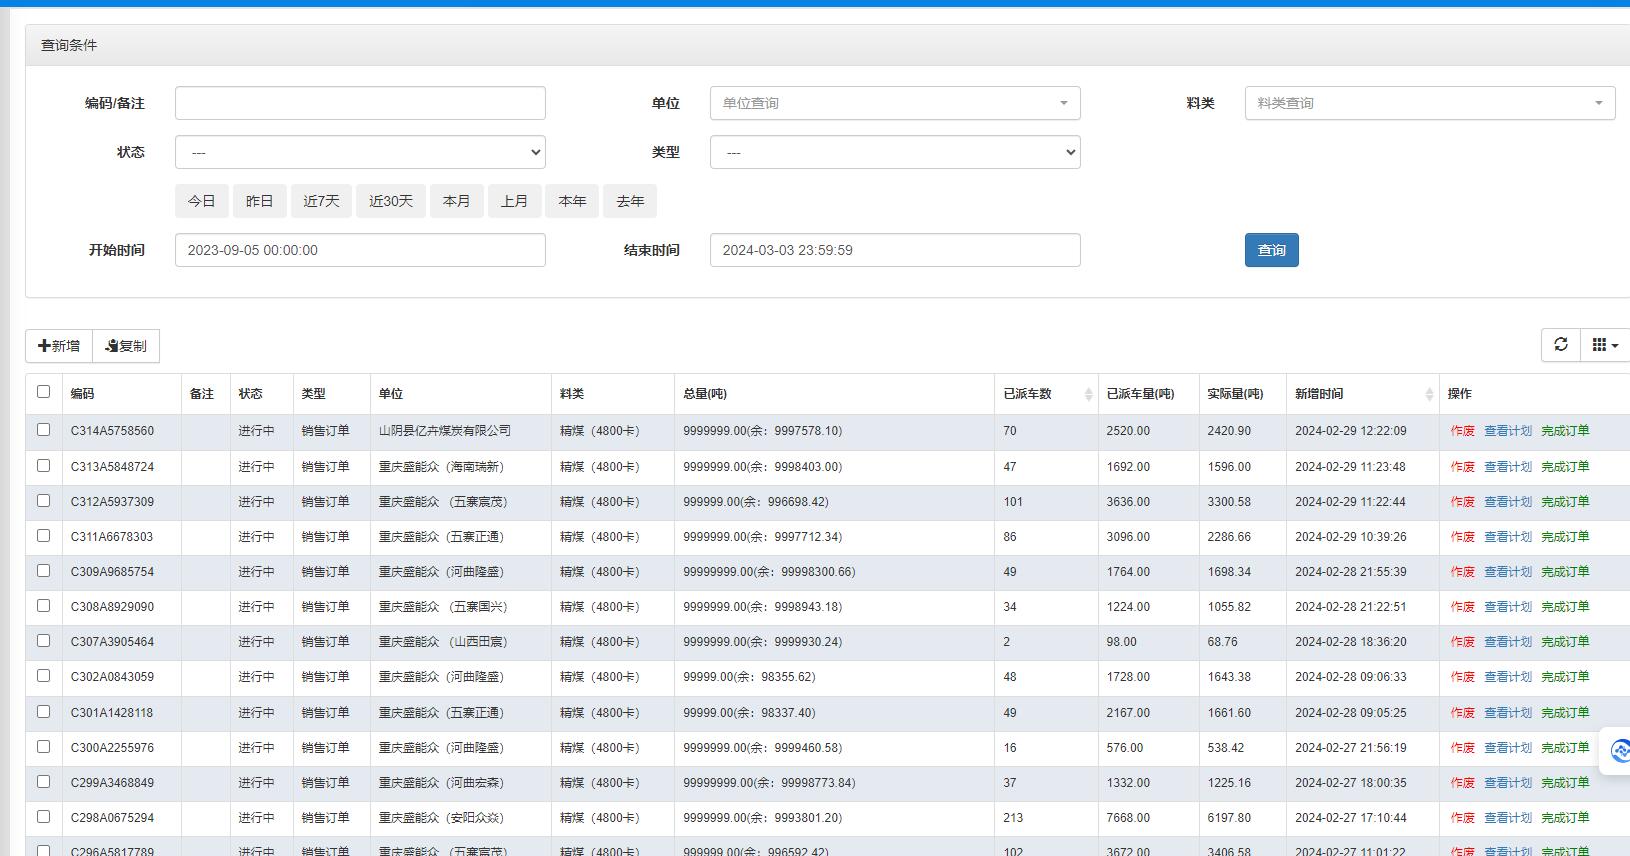Screen dimensions: 1630x856
Task: Click the 新增 button with plus icon
Action: coord(59,346)
